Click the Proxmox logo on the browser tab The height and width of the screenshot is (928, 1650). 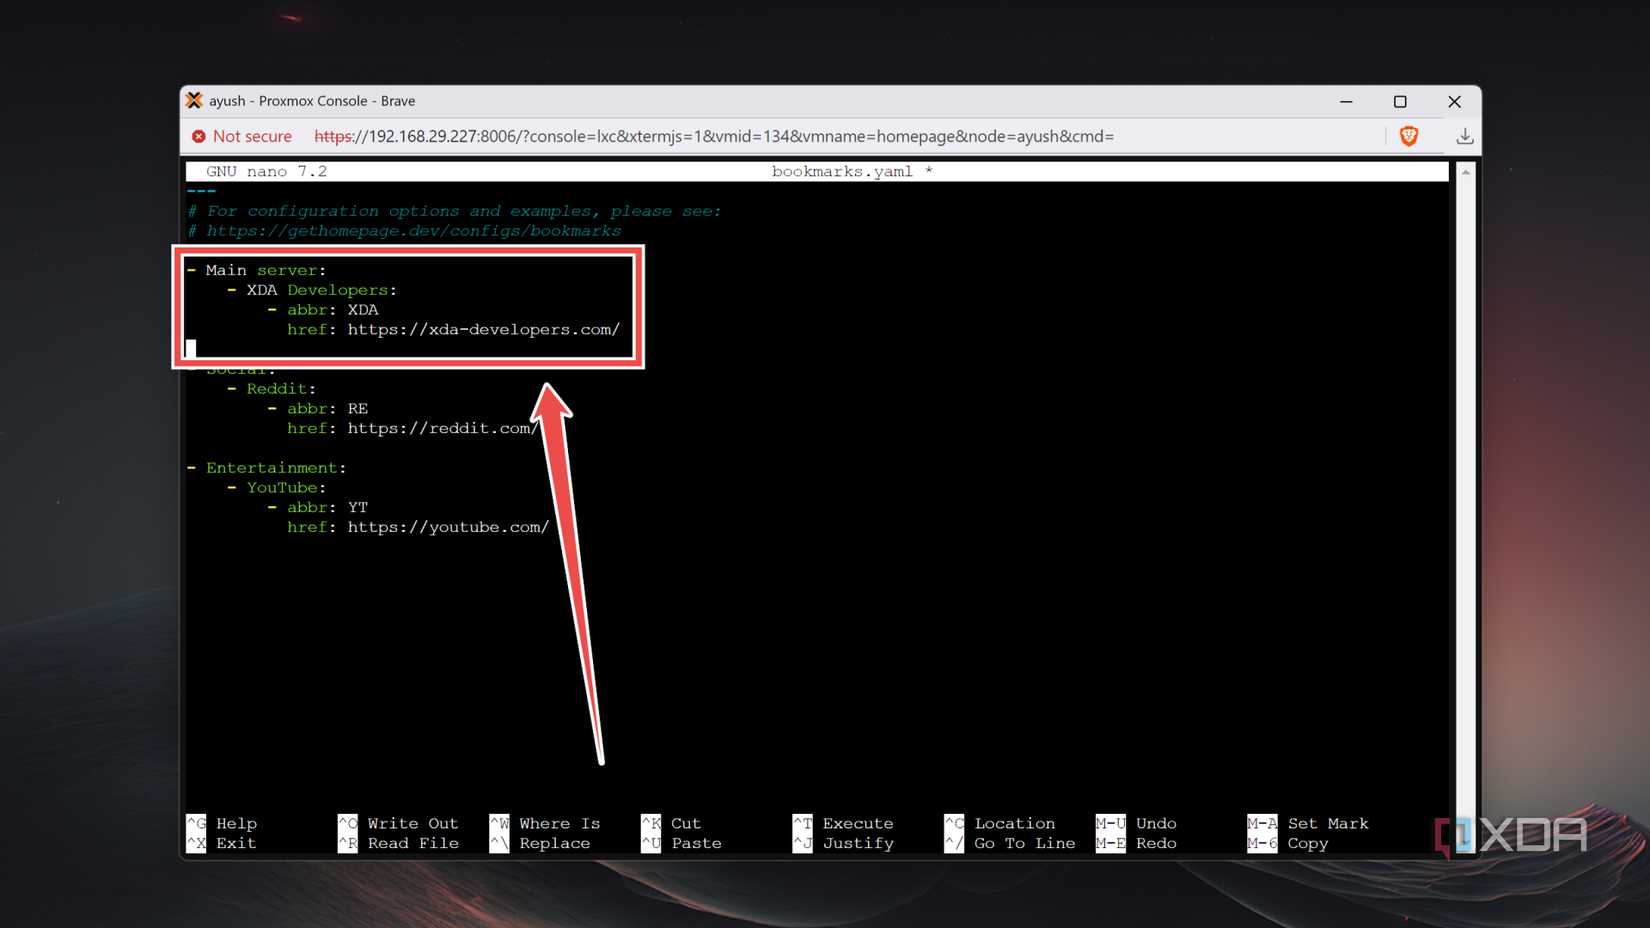(x=193, y=100)
